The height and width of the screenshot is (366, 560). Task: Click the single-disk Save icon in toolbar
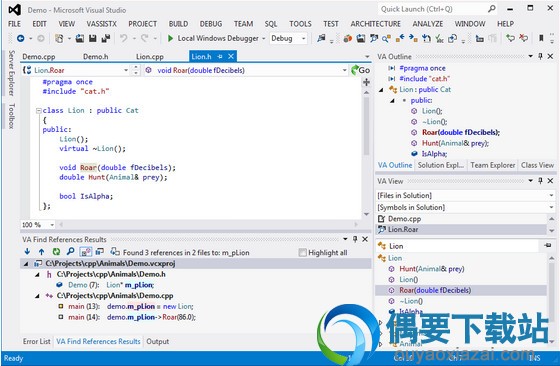click(x=93, y=38)
